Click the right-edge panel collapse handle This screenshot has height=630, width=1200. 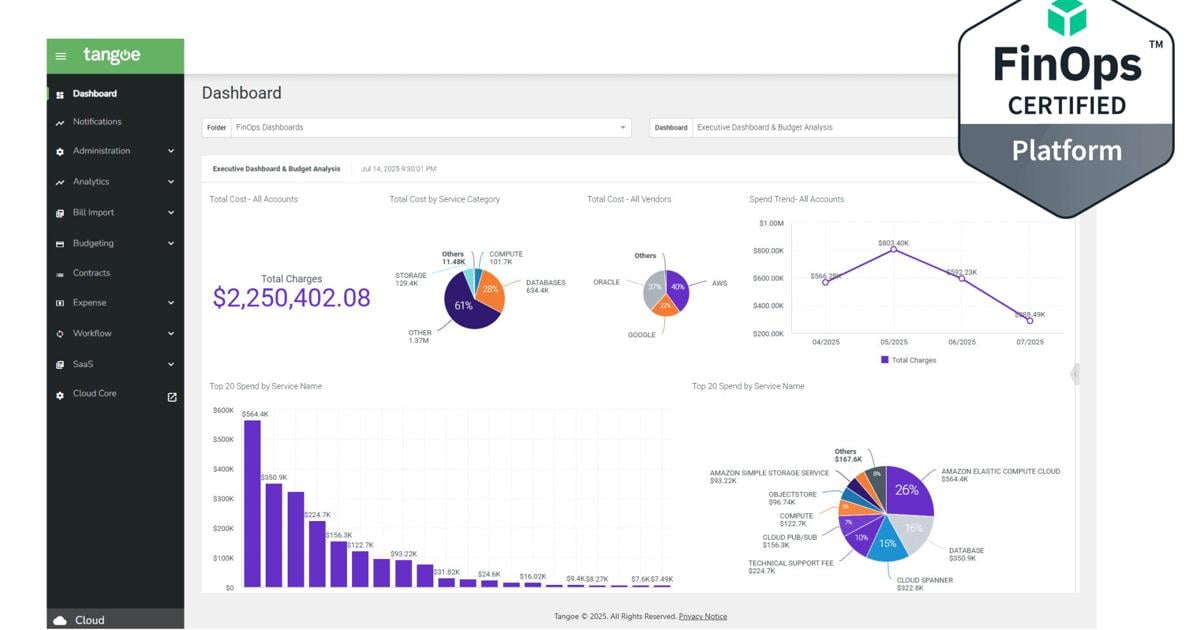pyautogui.click(x=1075, y=374)
